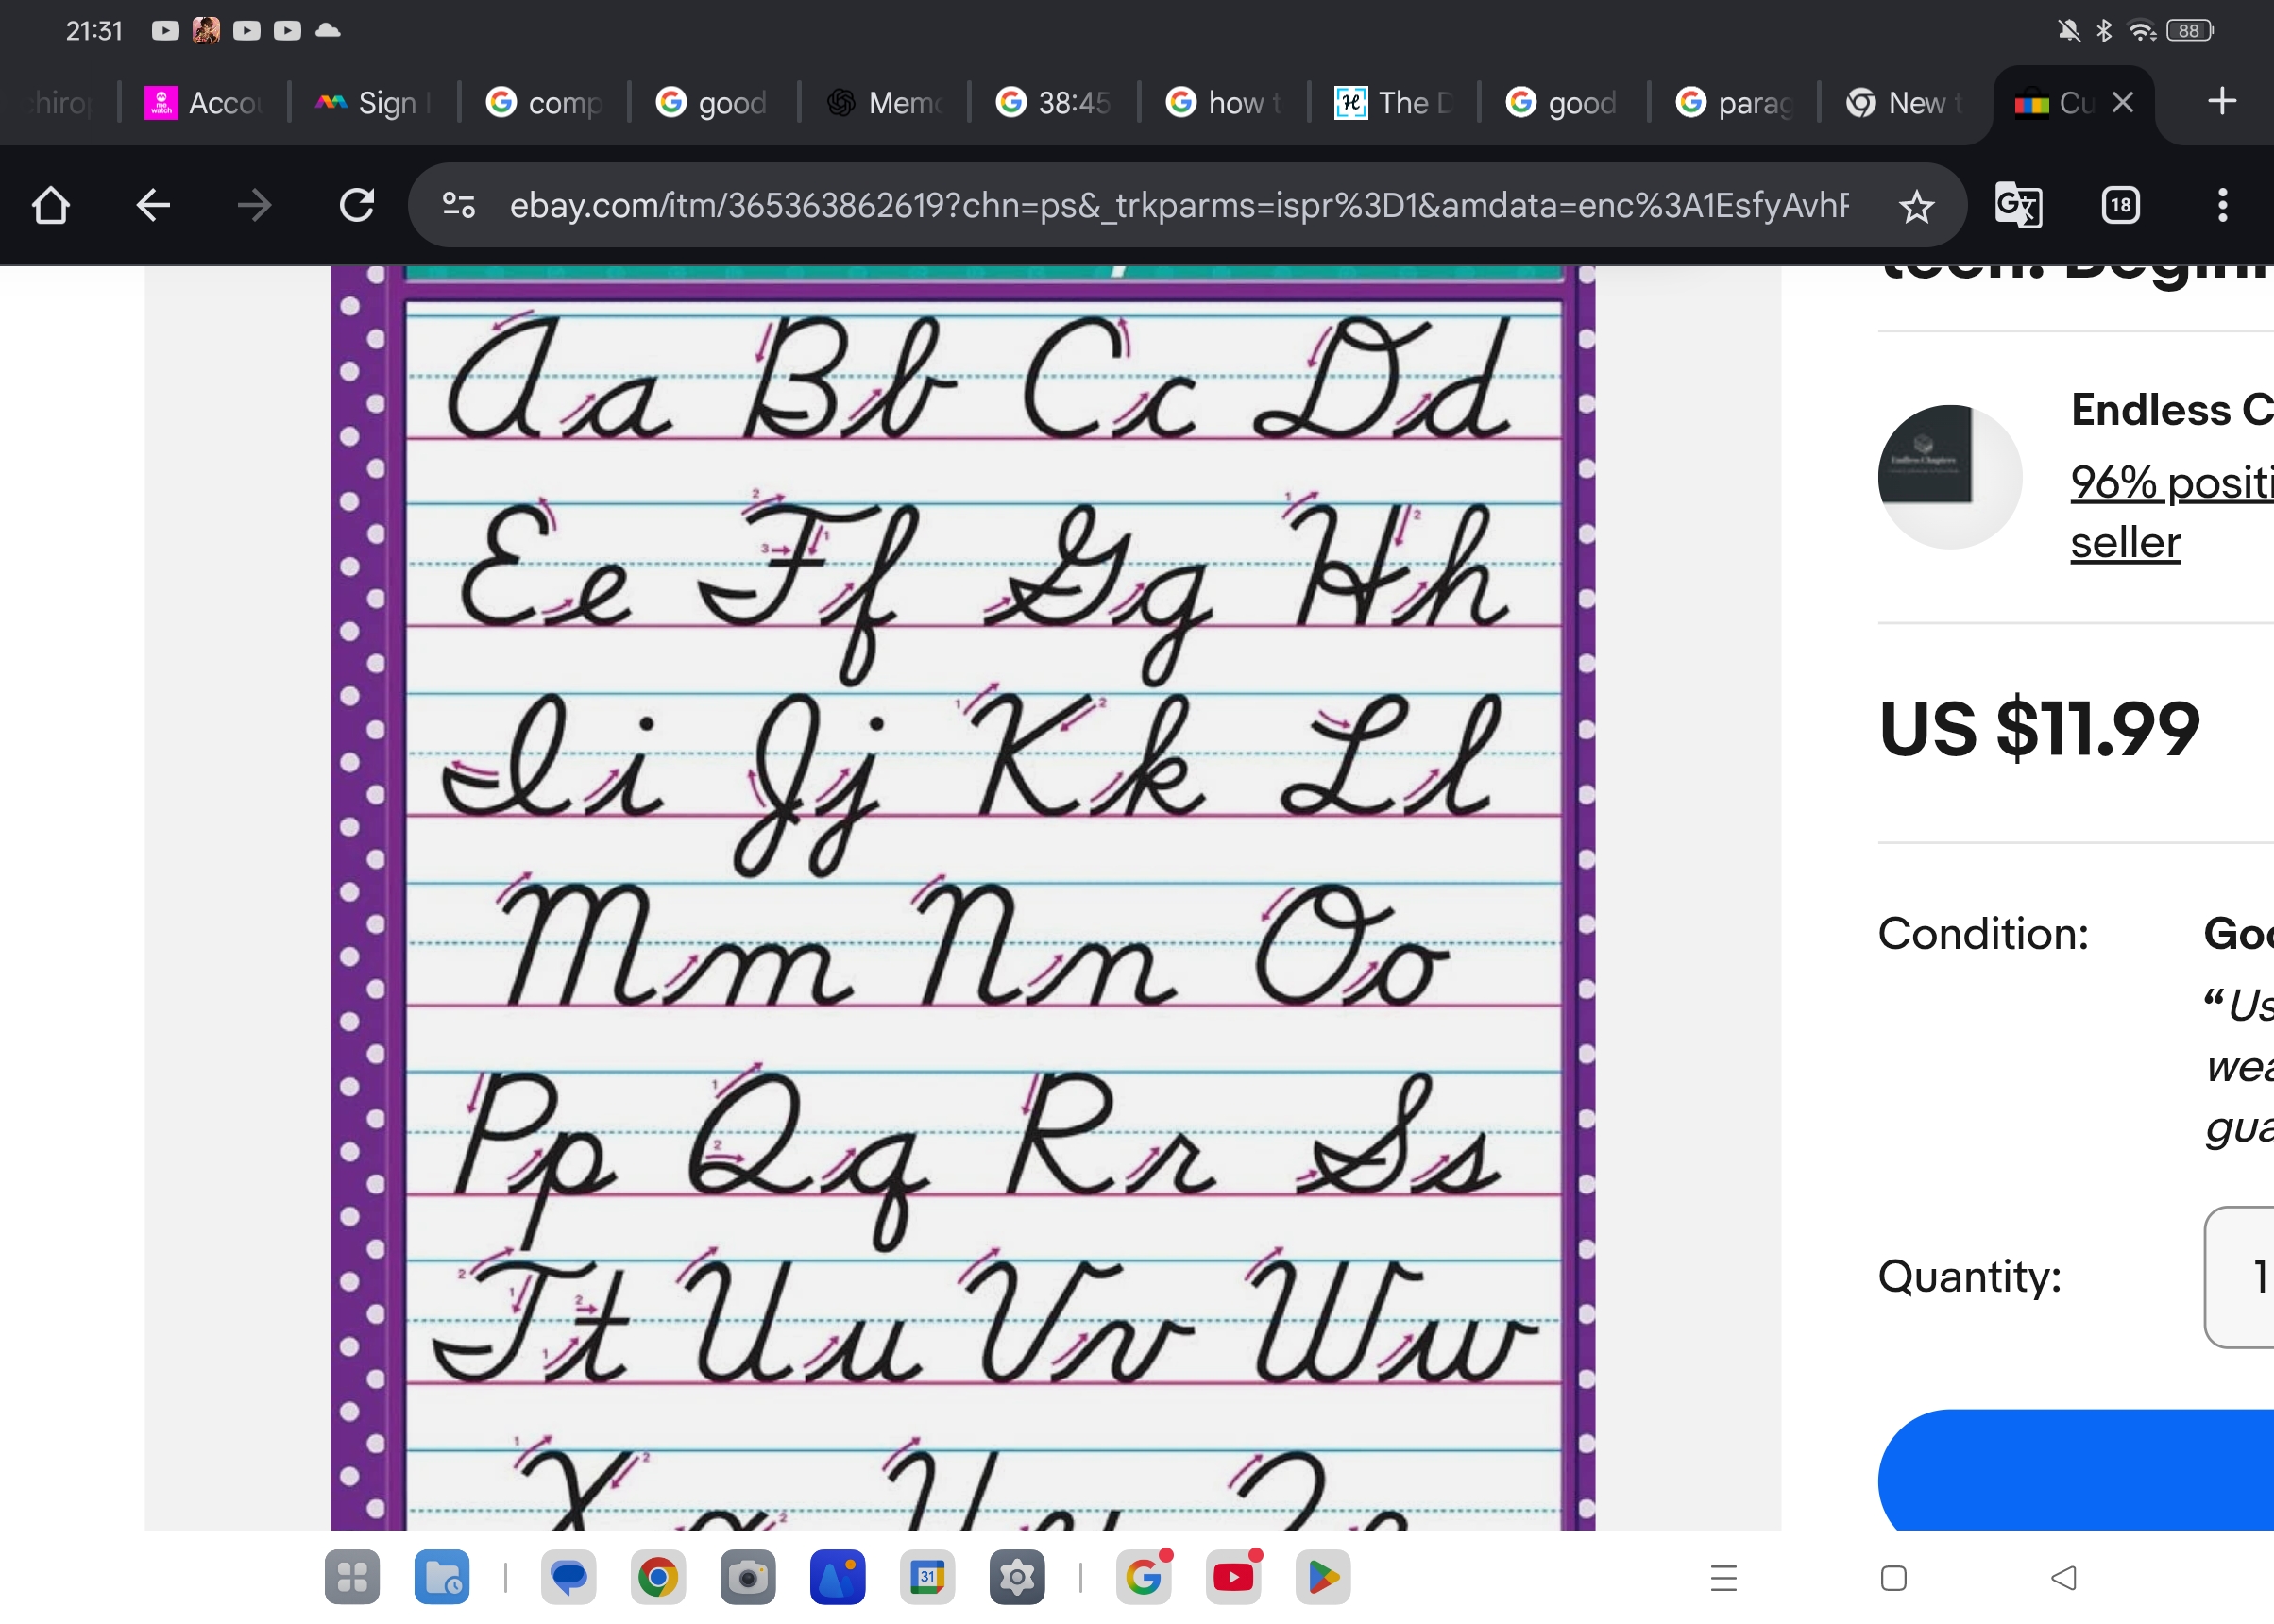The width and height of the screenshot is (2274, 1624).
Task: Open Google Translate page icon
Action: pos(2018,206)
